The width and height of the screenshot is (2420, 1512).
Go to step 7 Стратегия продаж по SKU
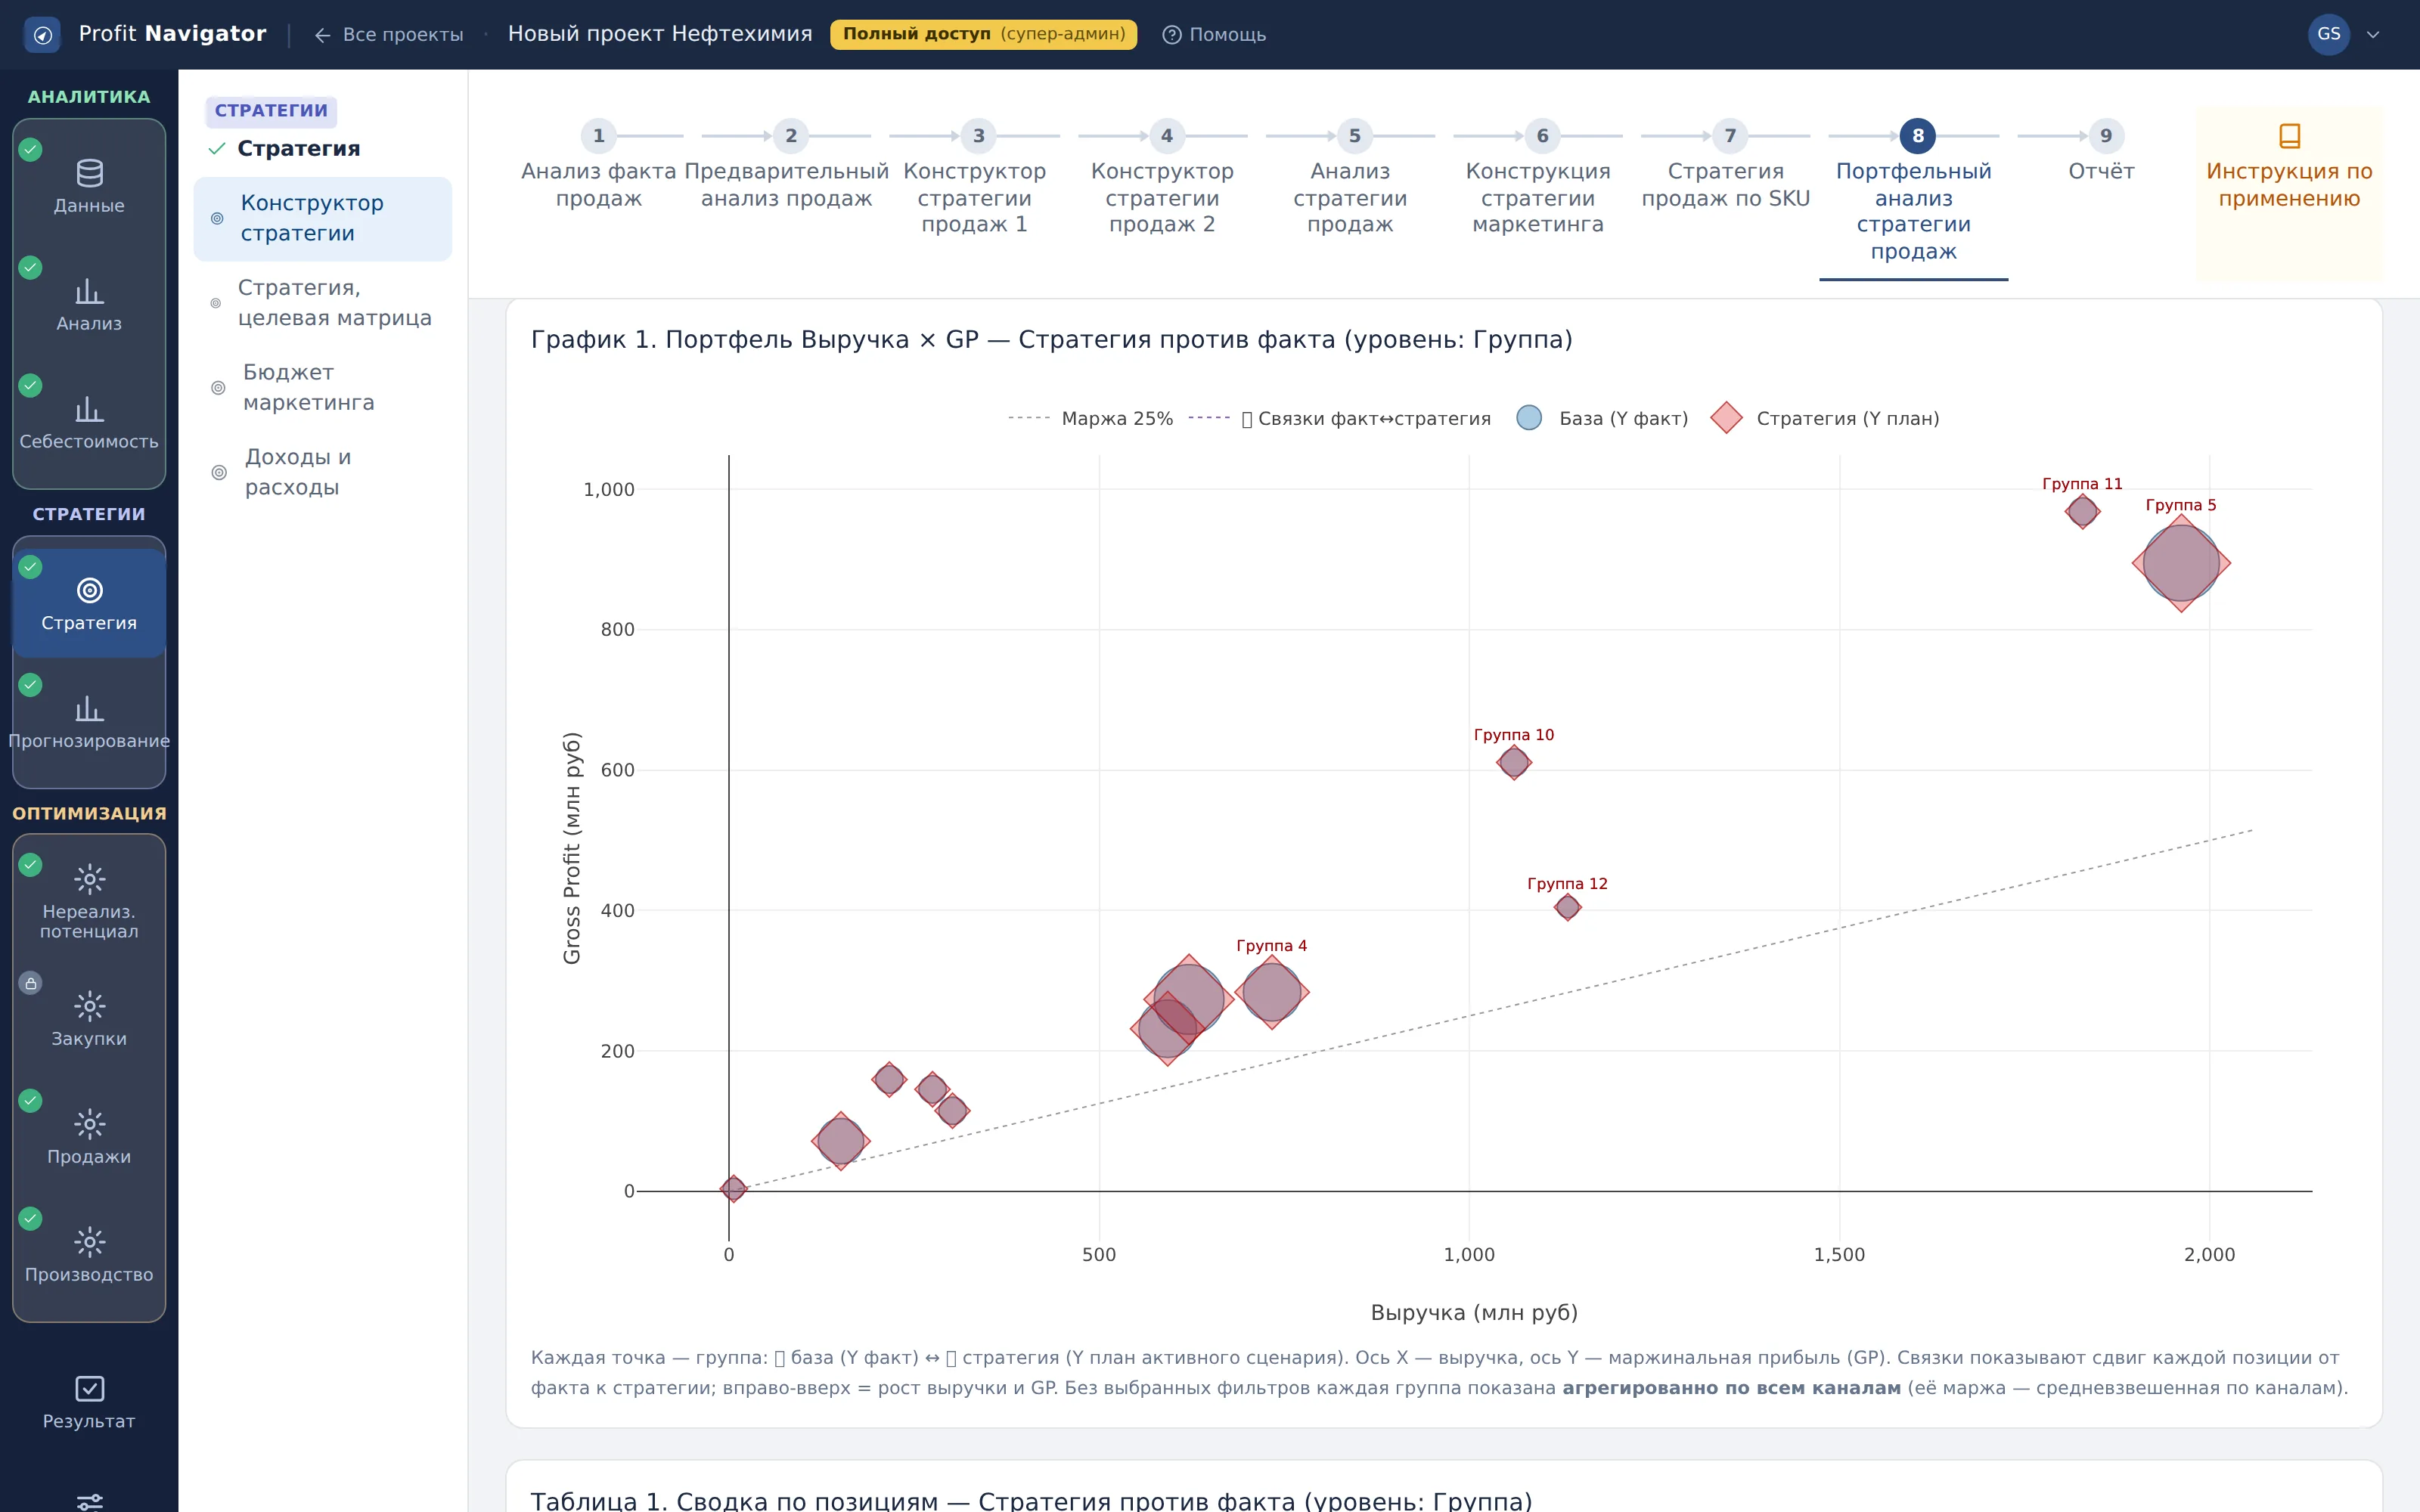pos(1726,165)
